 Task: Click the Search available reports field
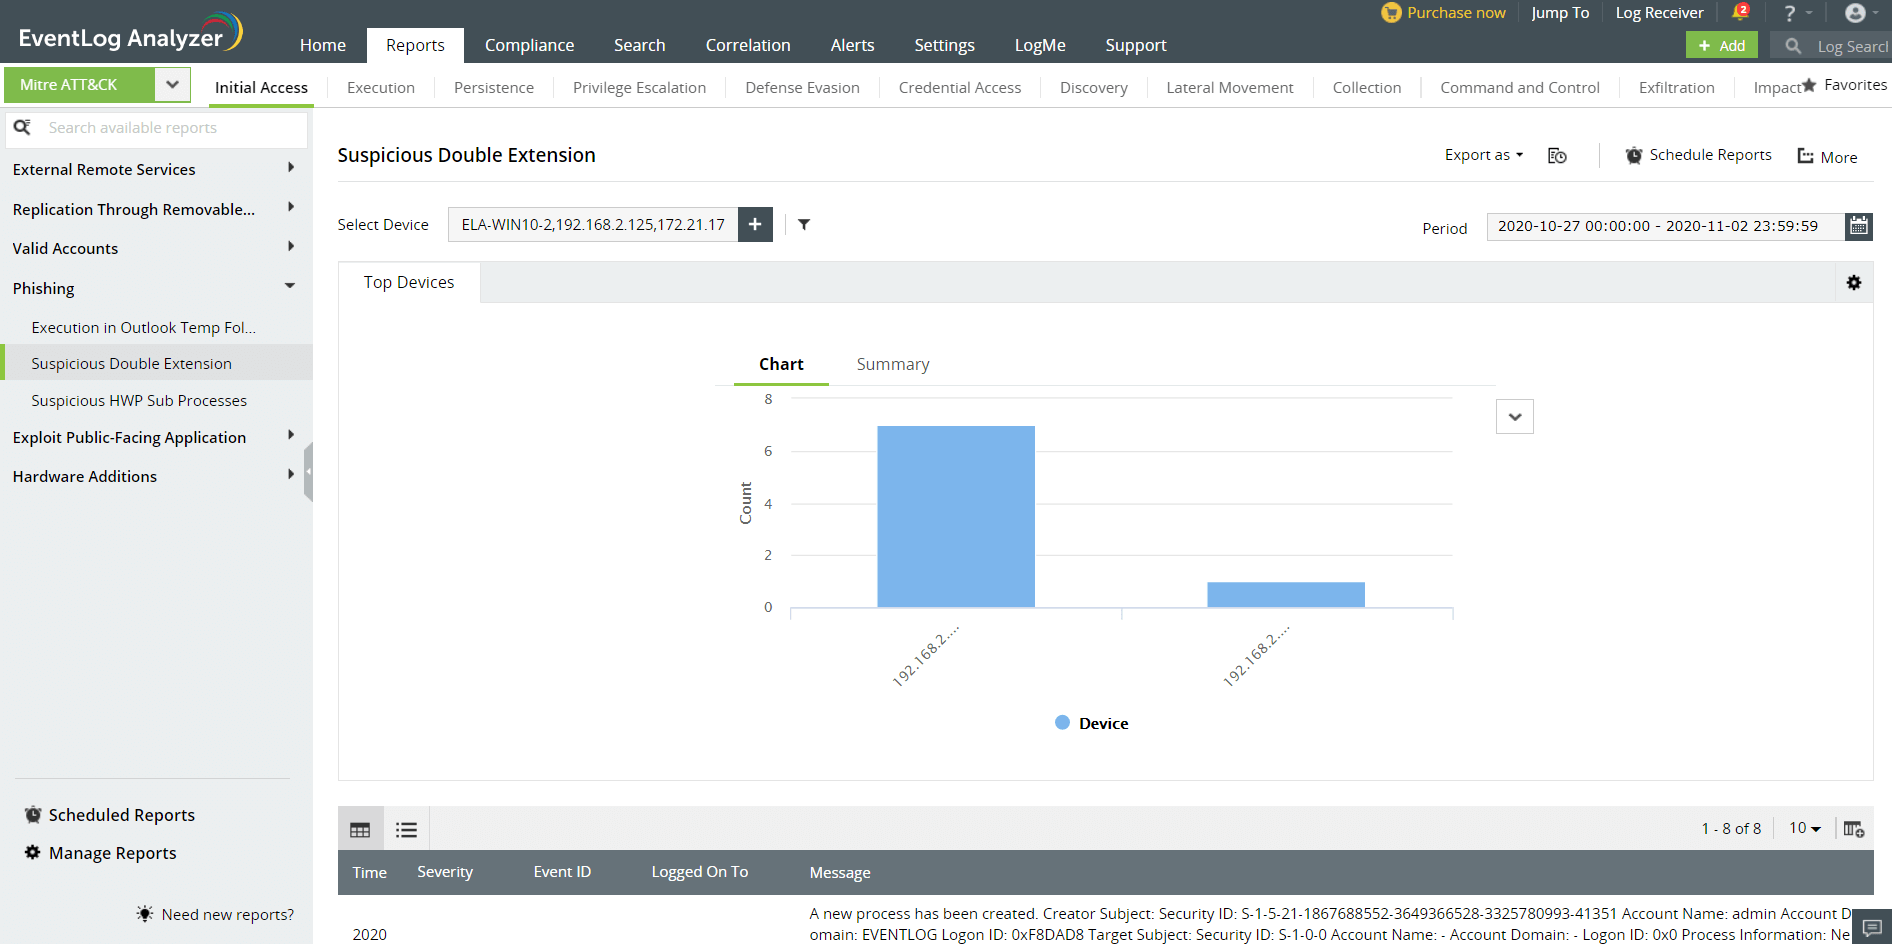(157, 128)
